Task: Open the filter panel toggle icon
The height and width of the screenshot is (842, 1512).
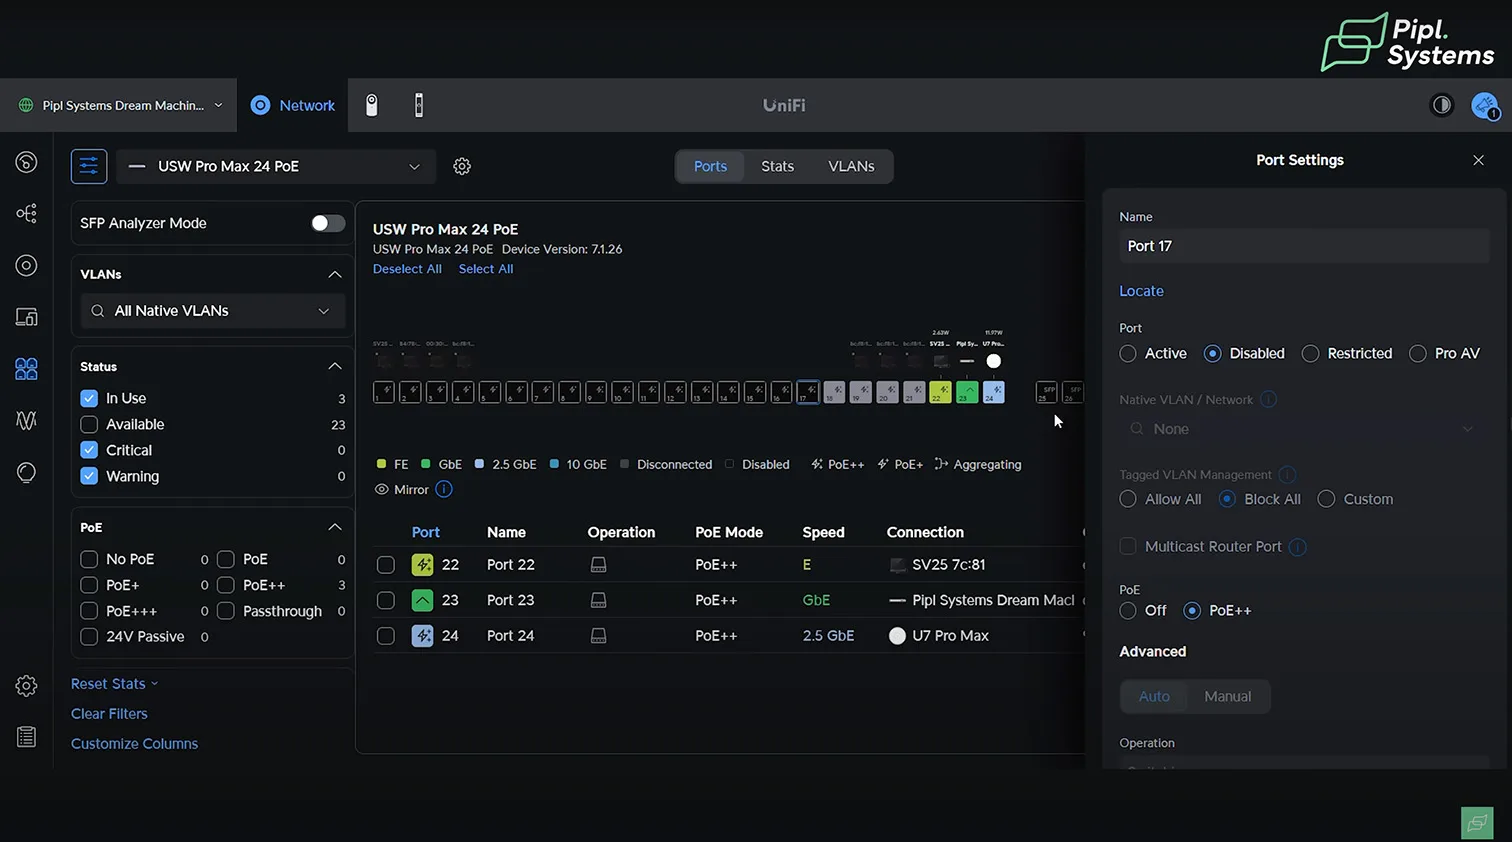Action: [x=89, y=166]
